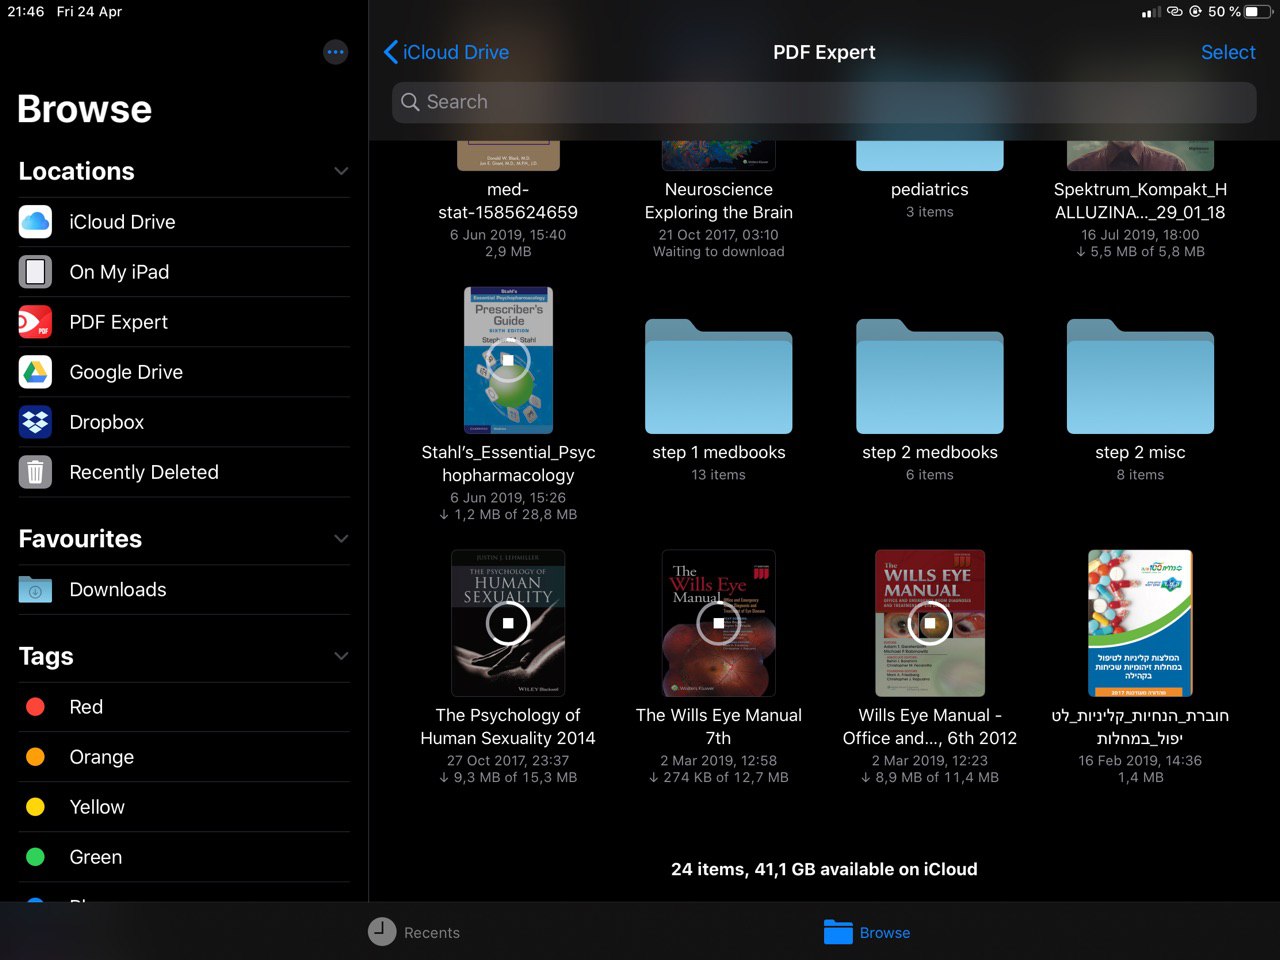The height and width of the screenshot is (960, 1280).
Task: Click the Orange tag dot
Action: click(x=35, y=757)
